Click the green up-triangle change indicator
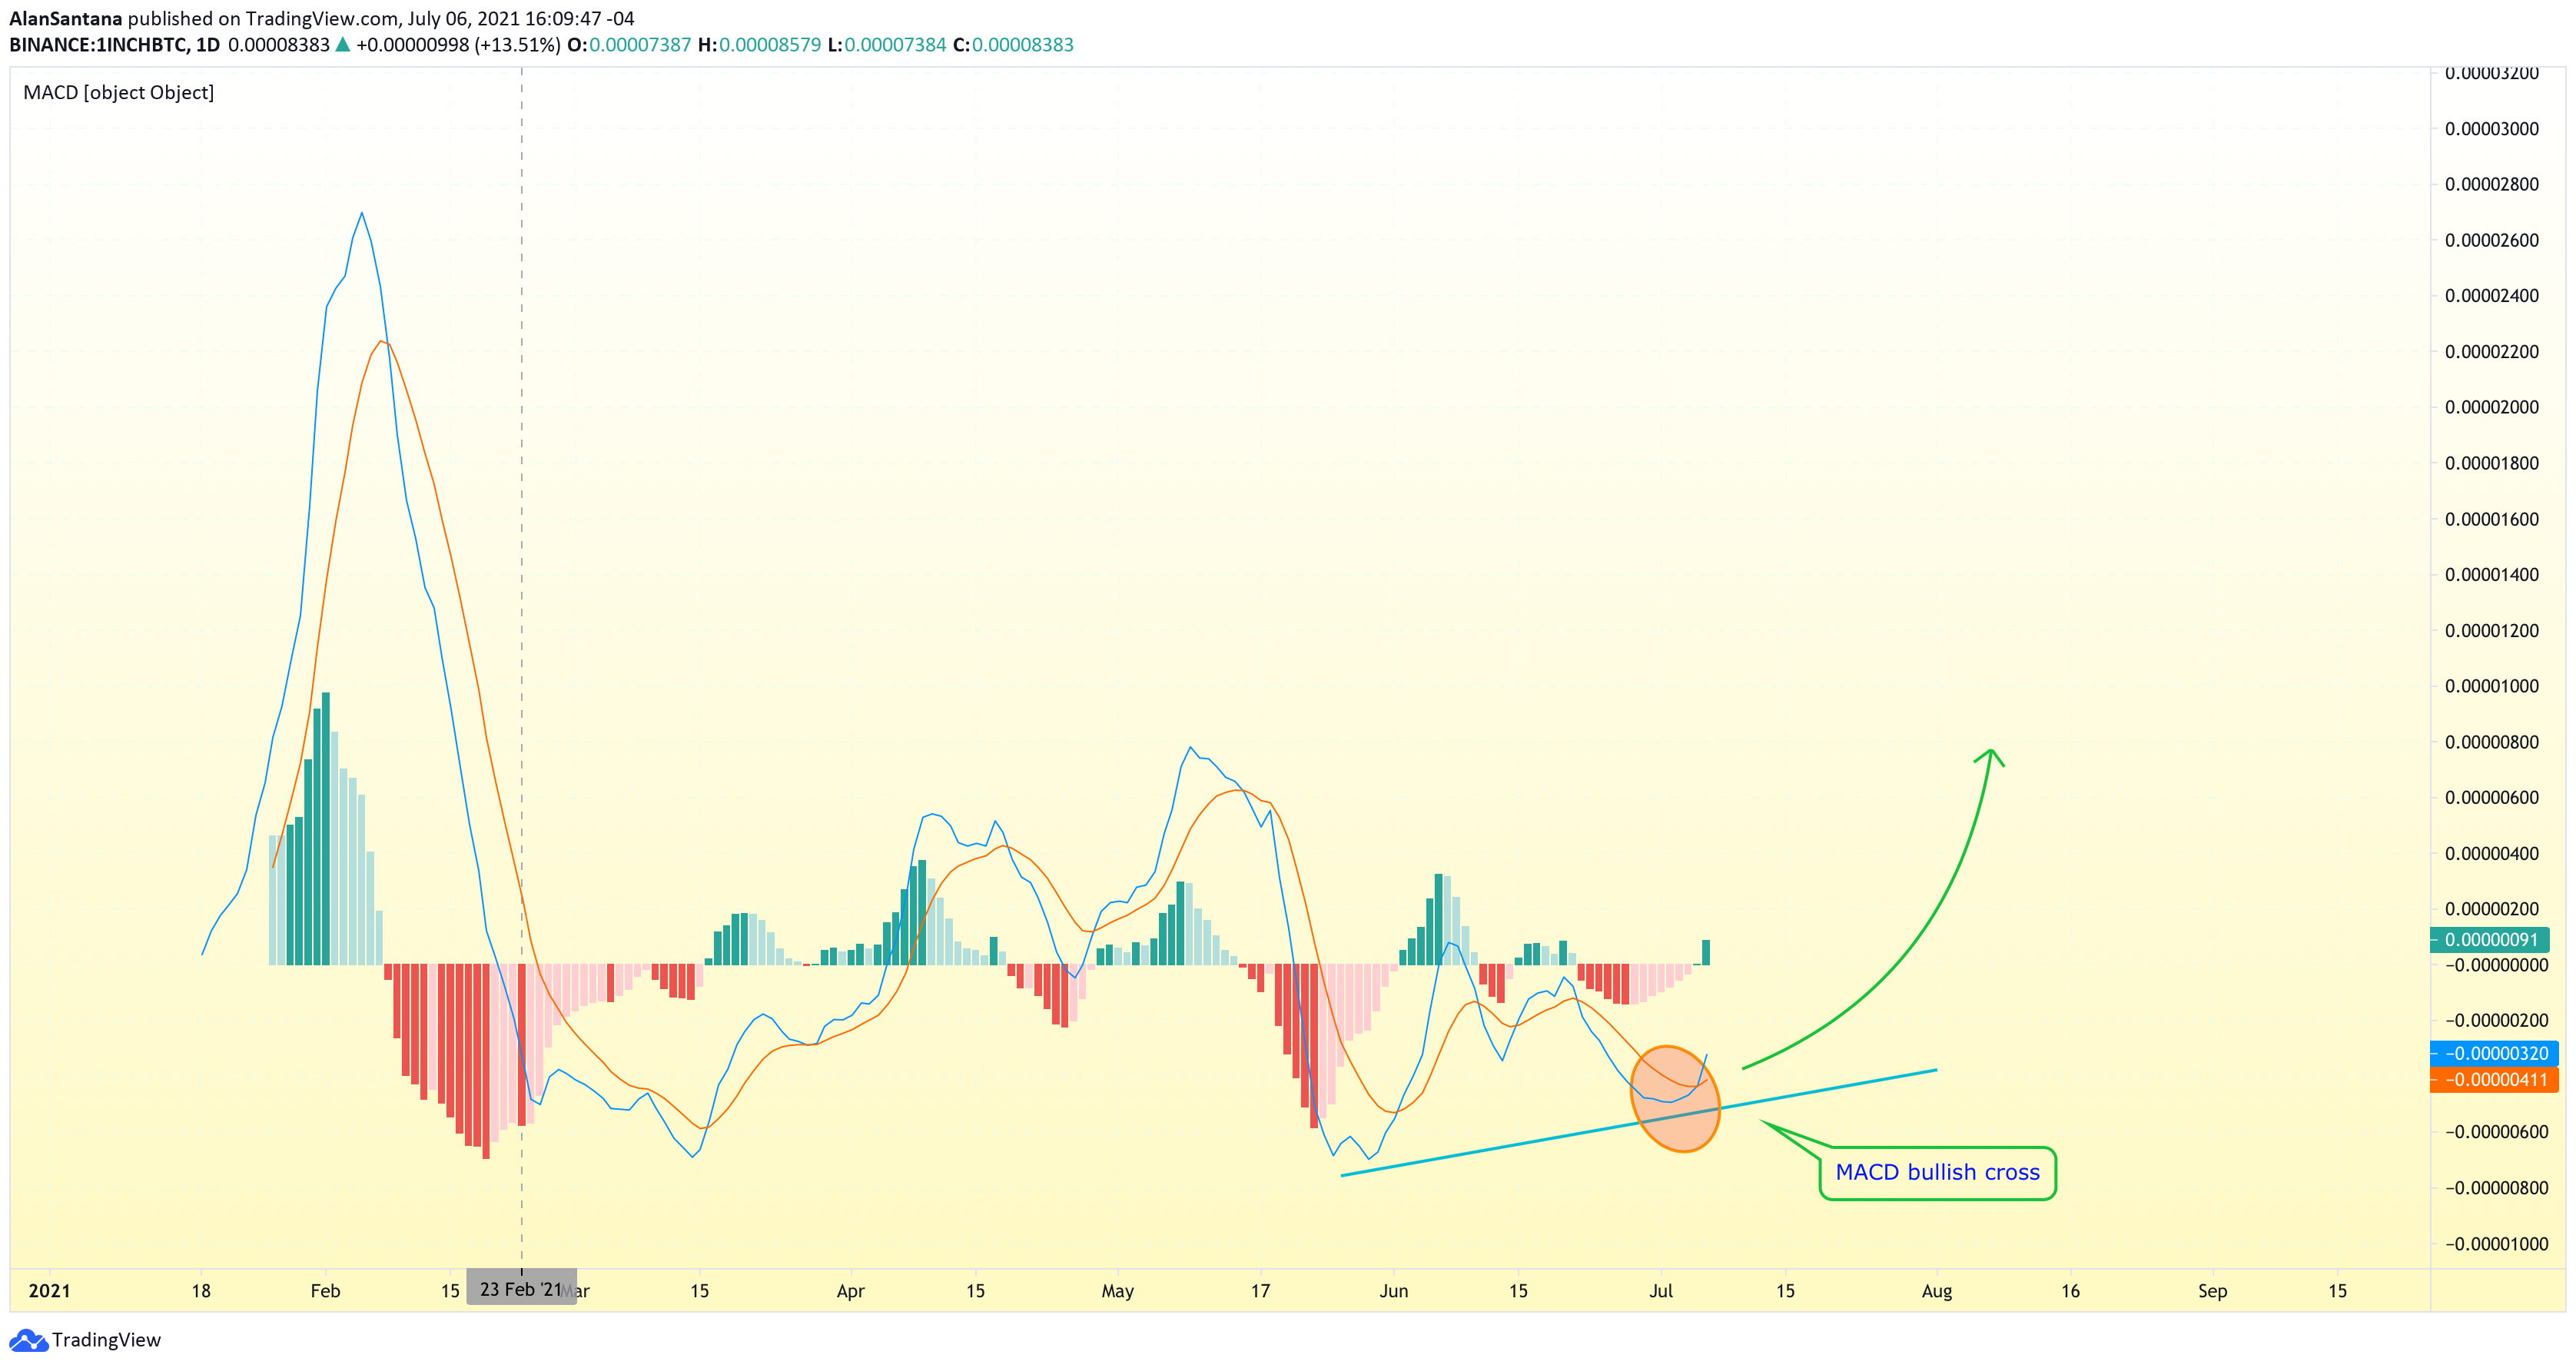 [342, 44]
